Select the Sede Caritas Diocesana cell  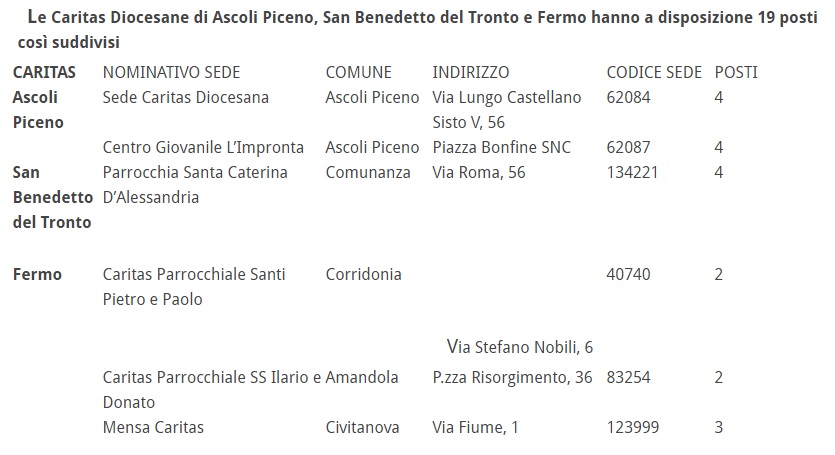point(186,98)
